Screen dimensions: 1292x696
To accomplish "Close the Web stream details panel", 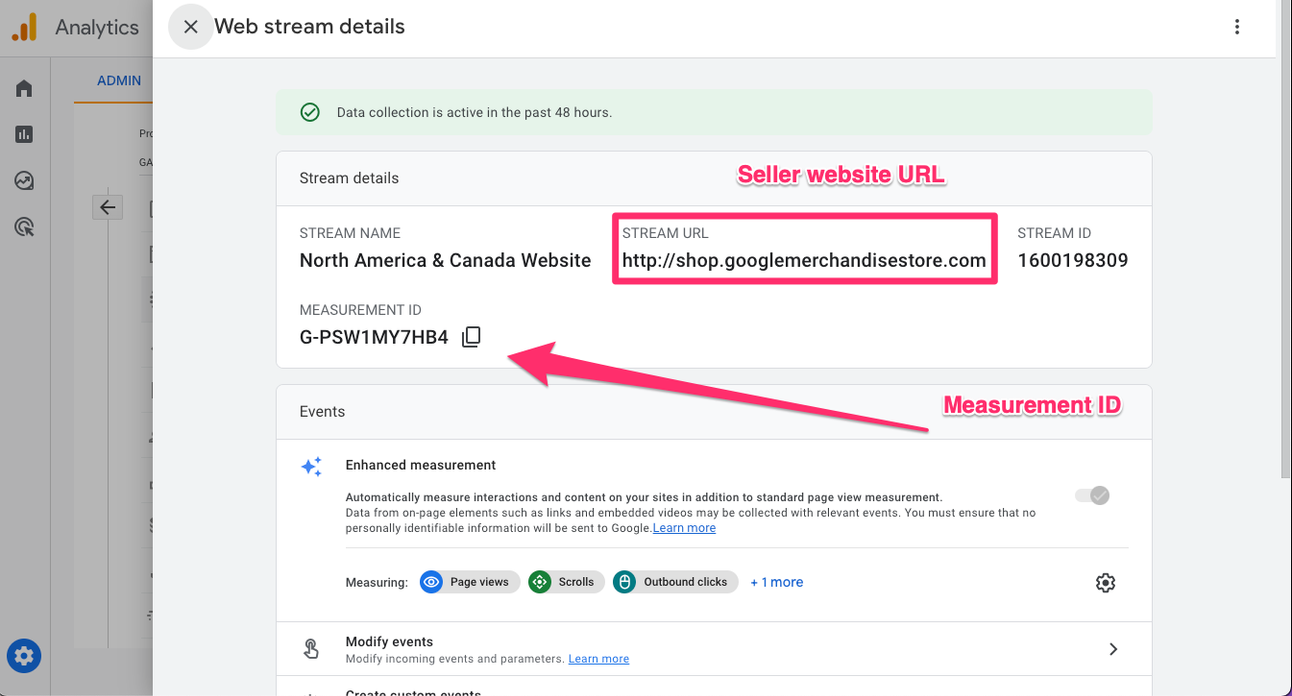I will point(191,27).
